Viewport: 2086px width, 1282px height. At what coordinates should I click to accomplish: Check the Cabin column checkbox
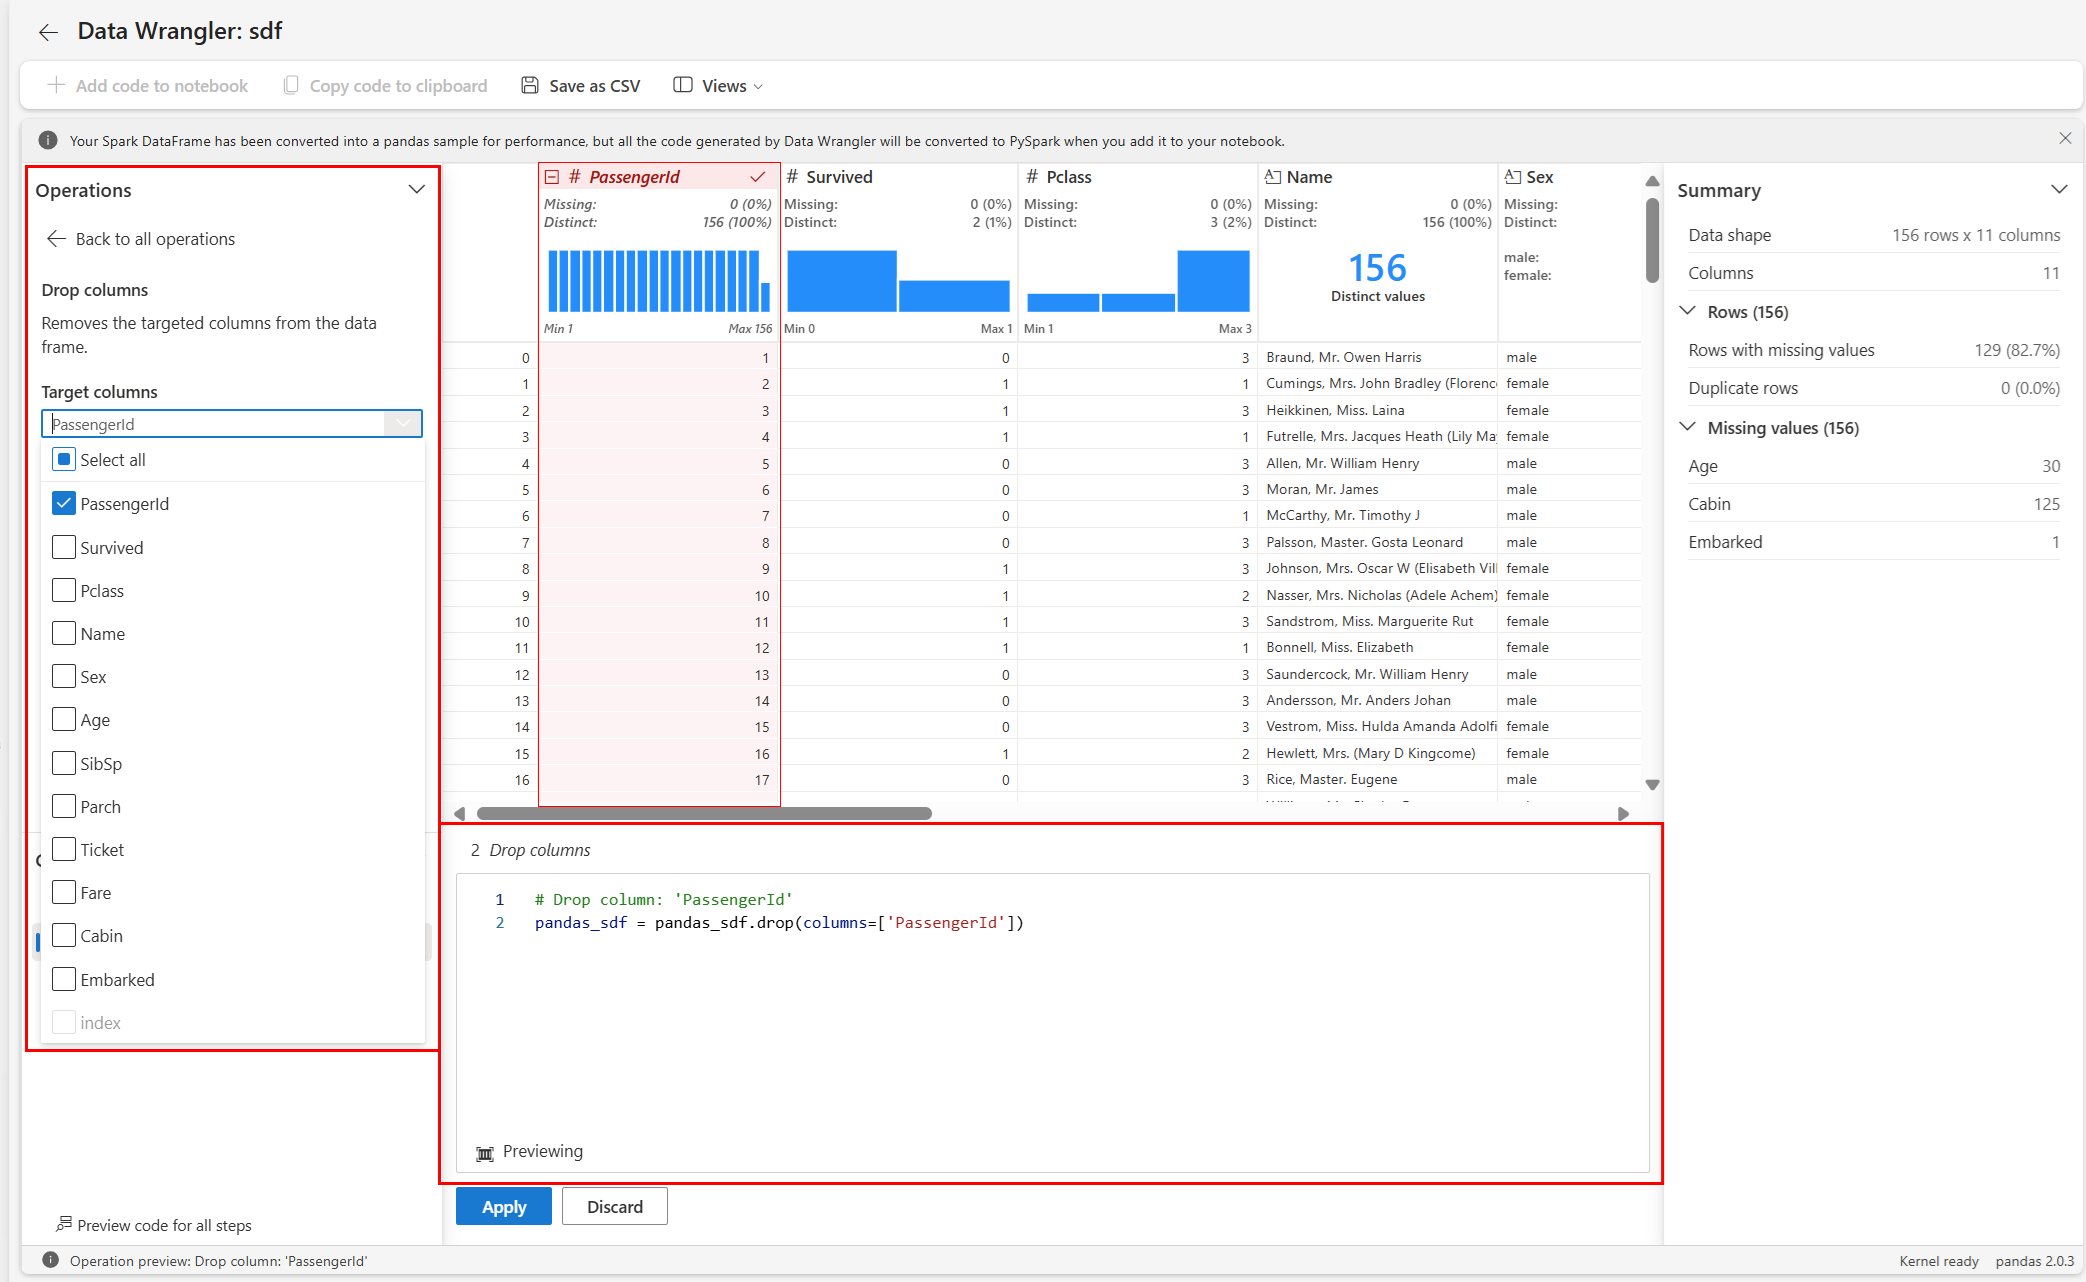(64, 935)
